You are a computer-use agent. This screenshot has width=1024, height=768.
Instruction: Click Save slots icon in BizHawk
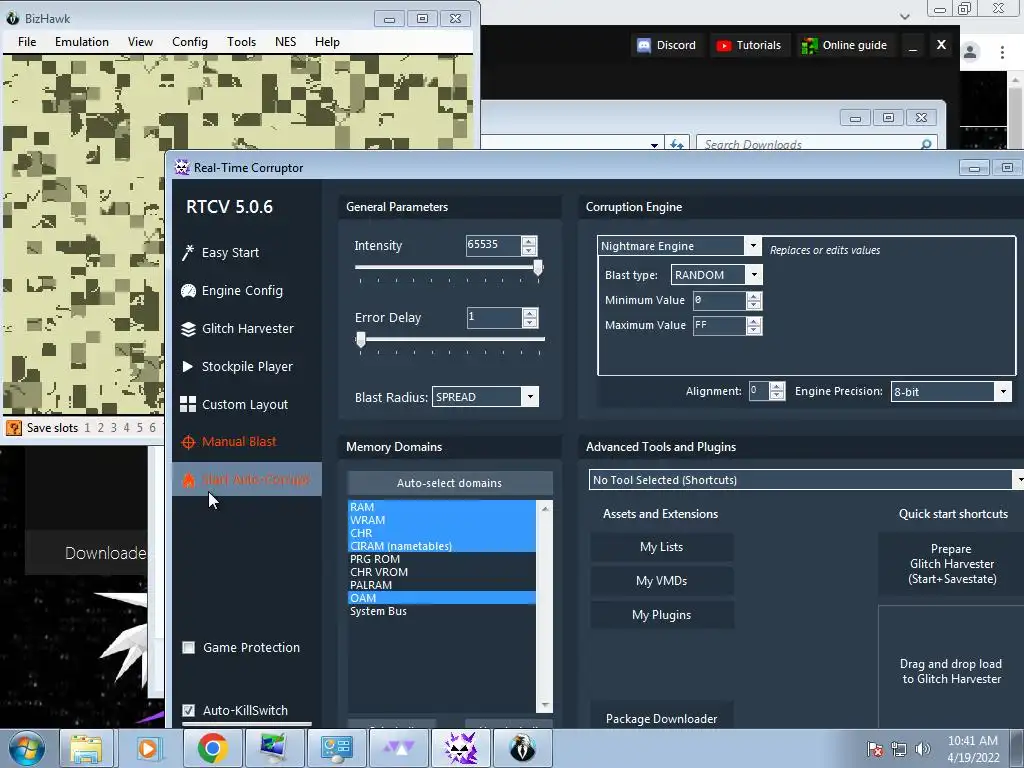pyautogui.click(x=14, y=428)
